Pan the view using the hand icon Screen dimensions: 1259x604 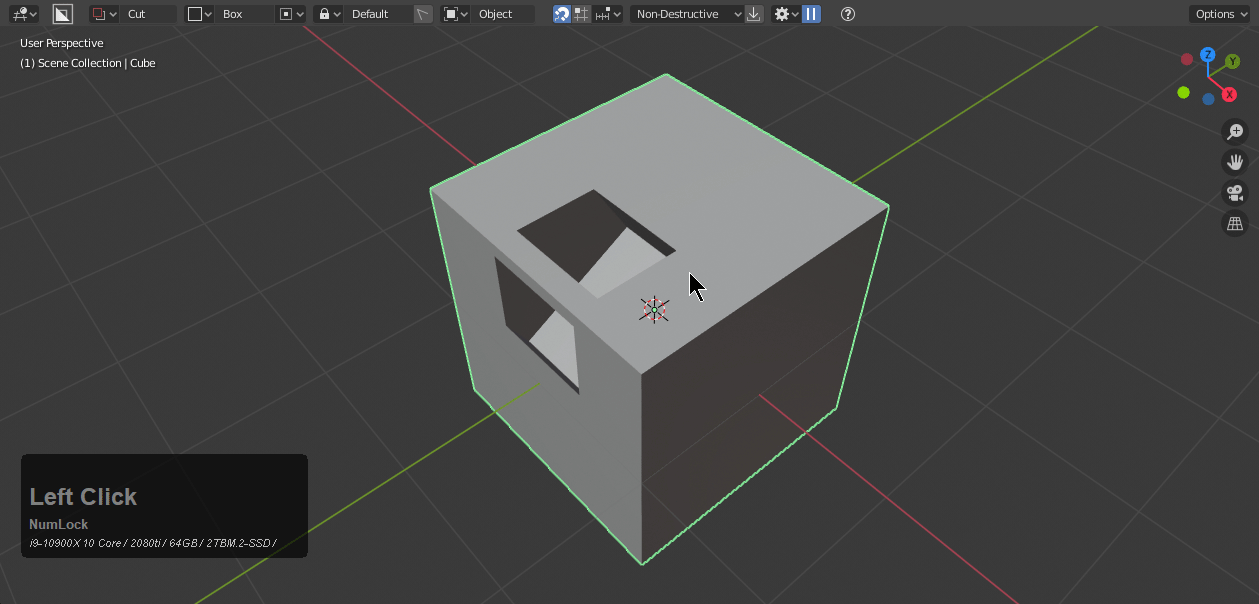(1235, 161)
